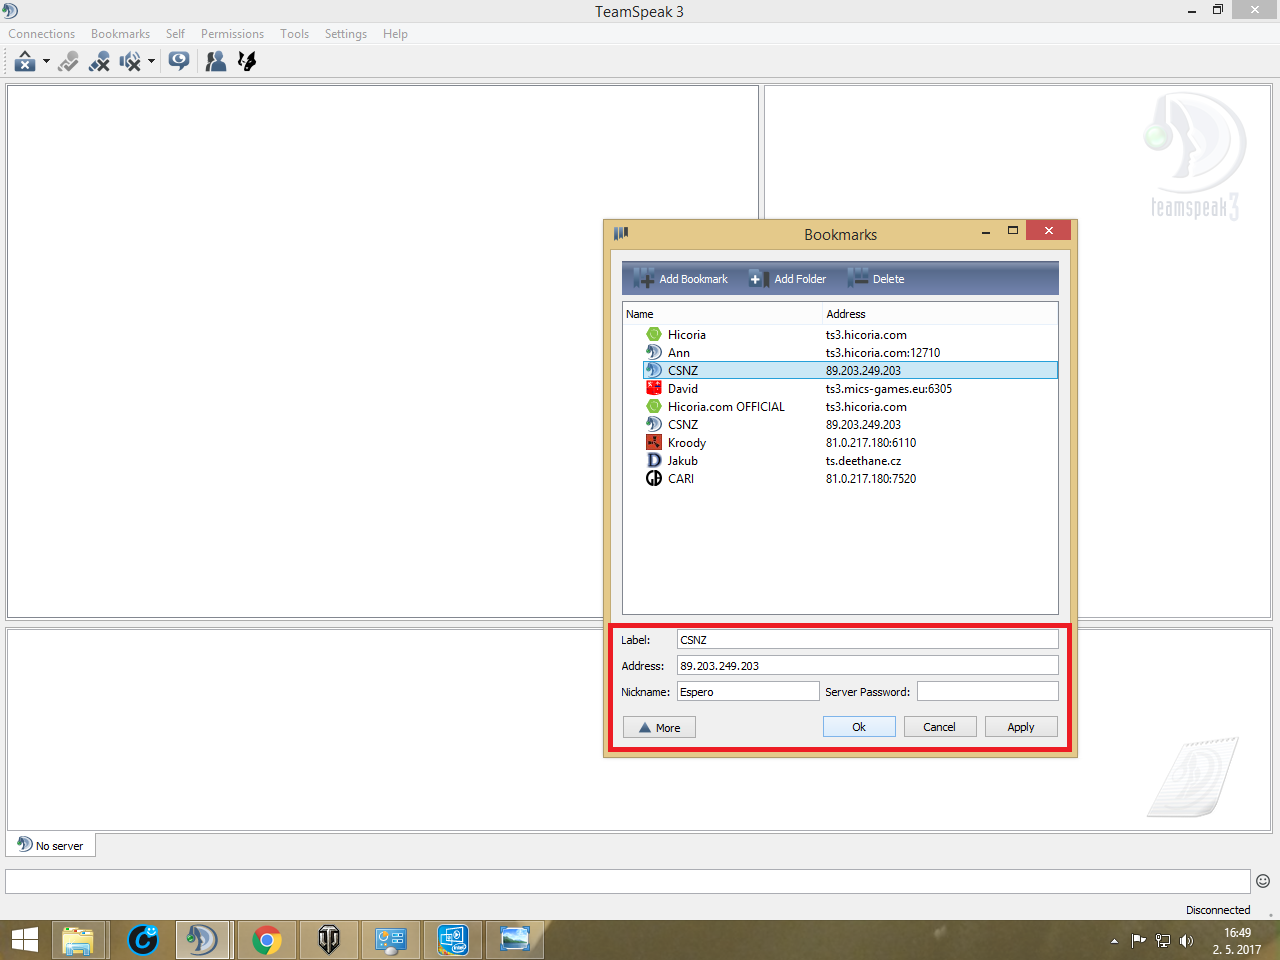1280x960 pixels.
Task: Open Google Chrome from the taskbar
Action: [x=266, y=940]
